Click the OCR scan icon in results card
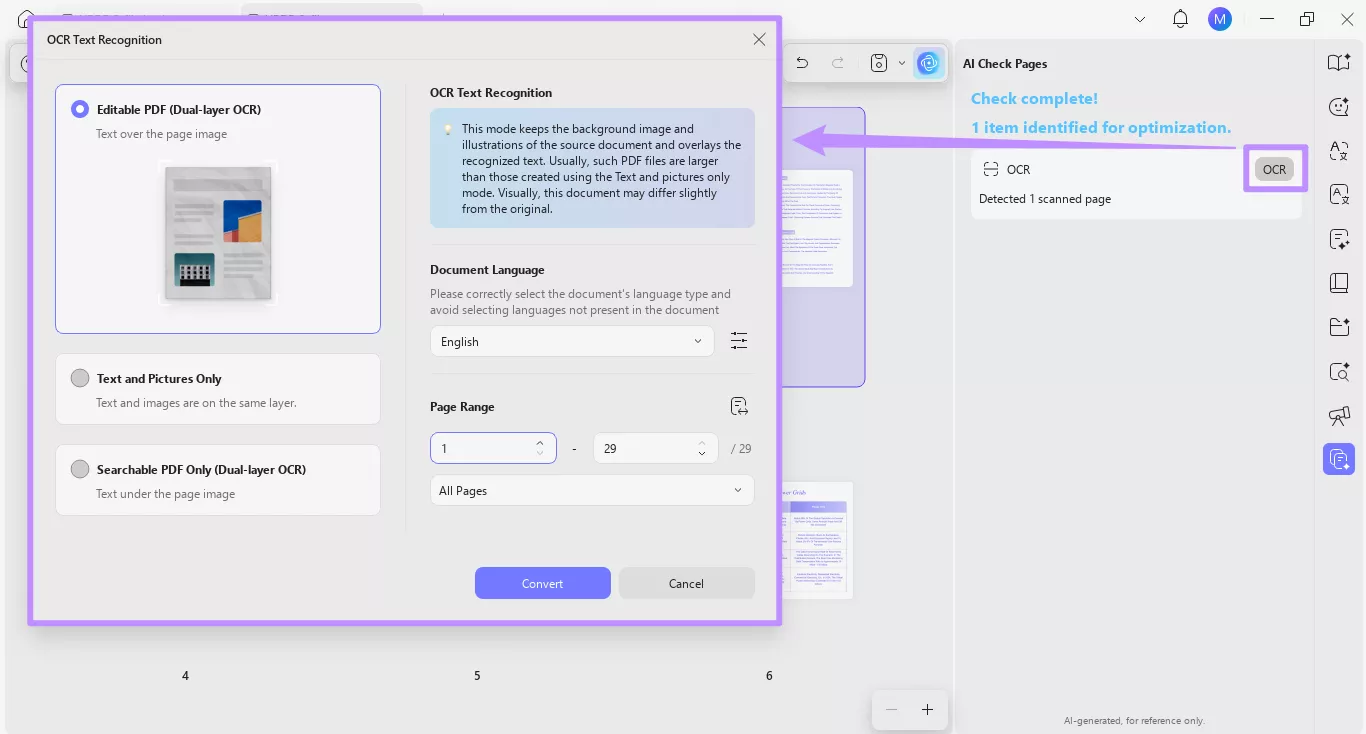 point(991,170)
